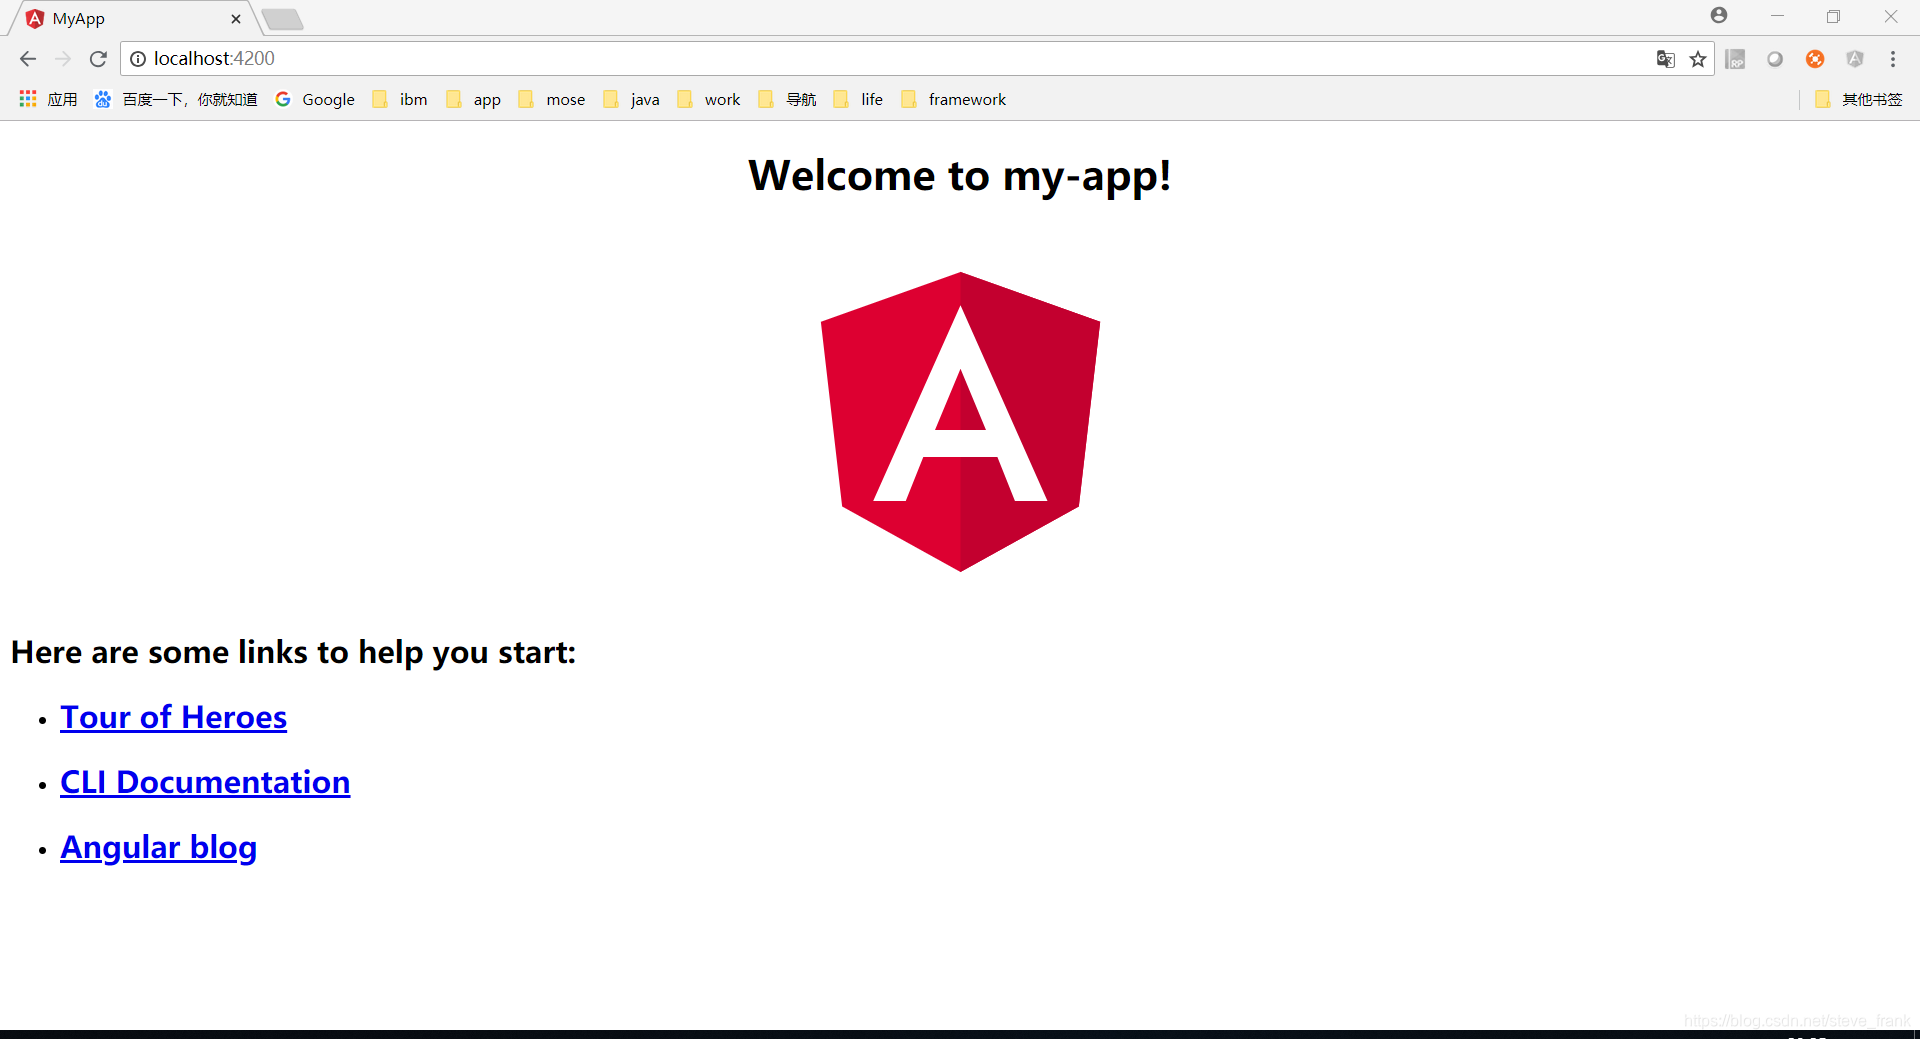Click the browser back arrow
The image size is (1920, 1039).
(28, 59)
